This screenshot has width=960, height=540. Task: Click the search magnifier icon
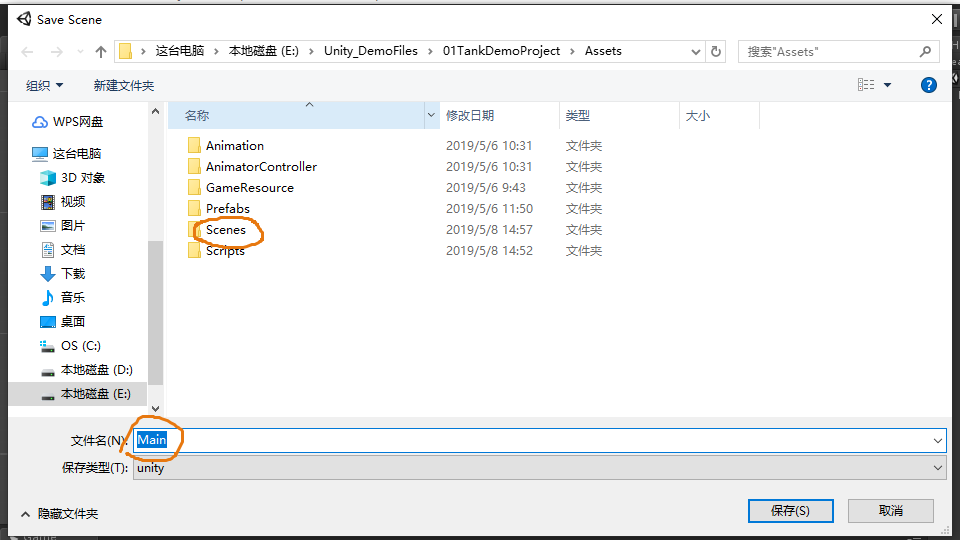925,52
